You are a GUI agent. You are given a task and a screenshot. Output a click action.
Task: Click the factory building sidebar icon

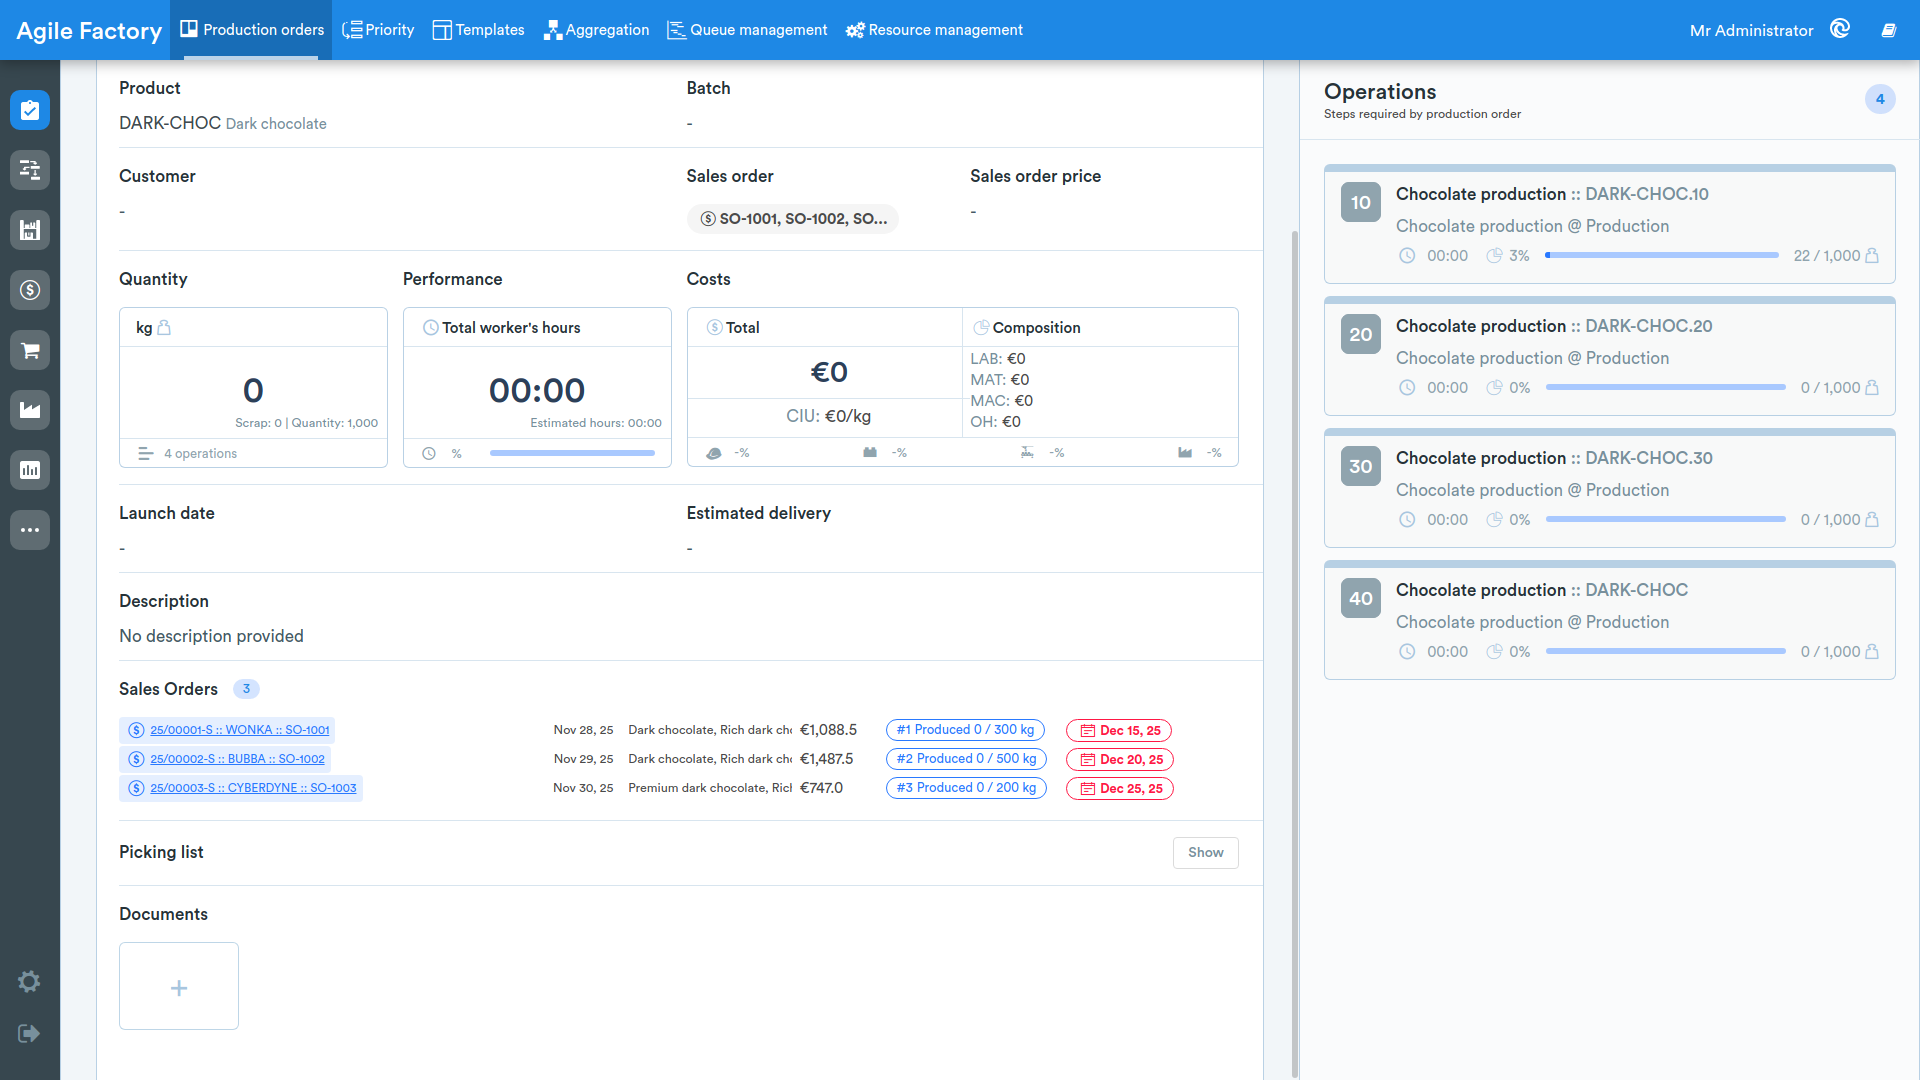click(30, 230)
